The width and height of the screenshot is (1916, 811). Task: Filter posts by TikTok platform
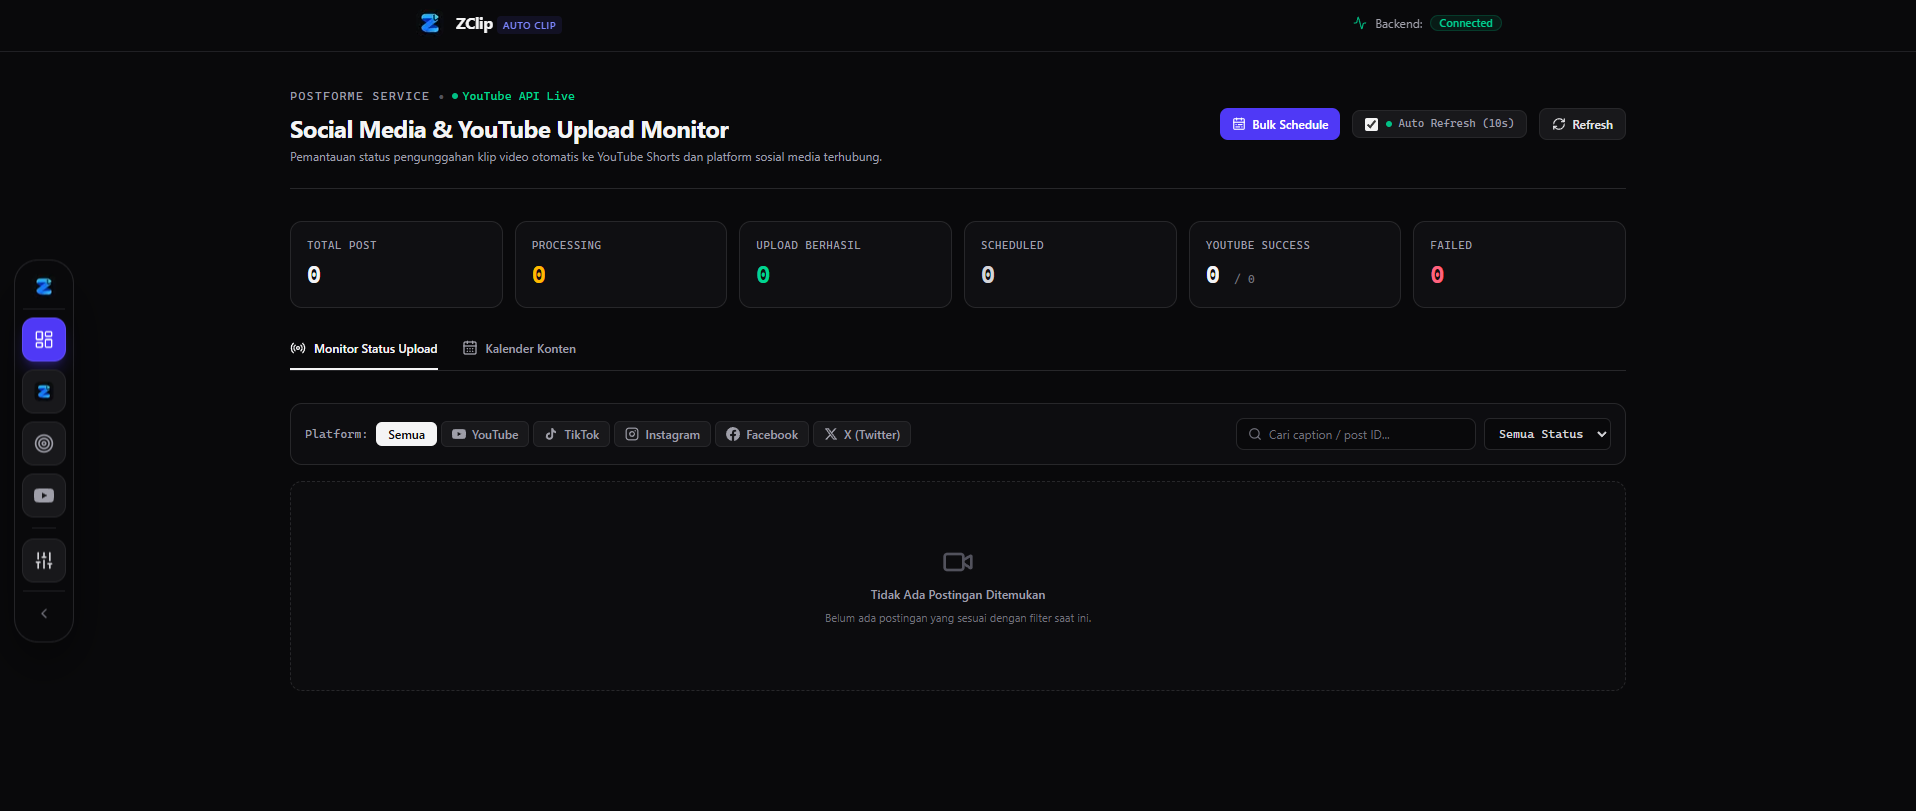pyautogui.click(x=571, y=434)
